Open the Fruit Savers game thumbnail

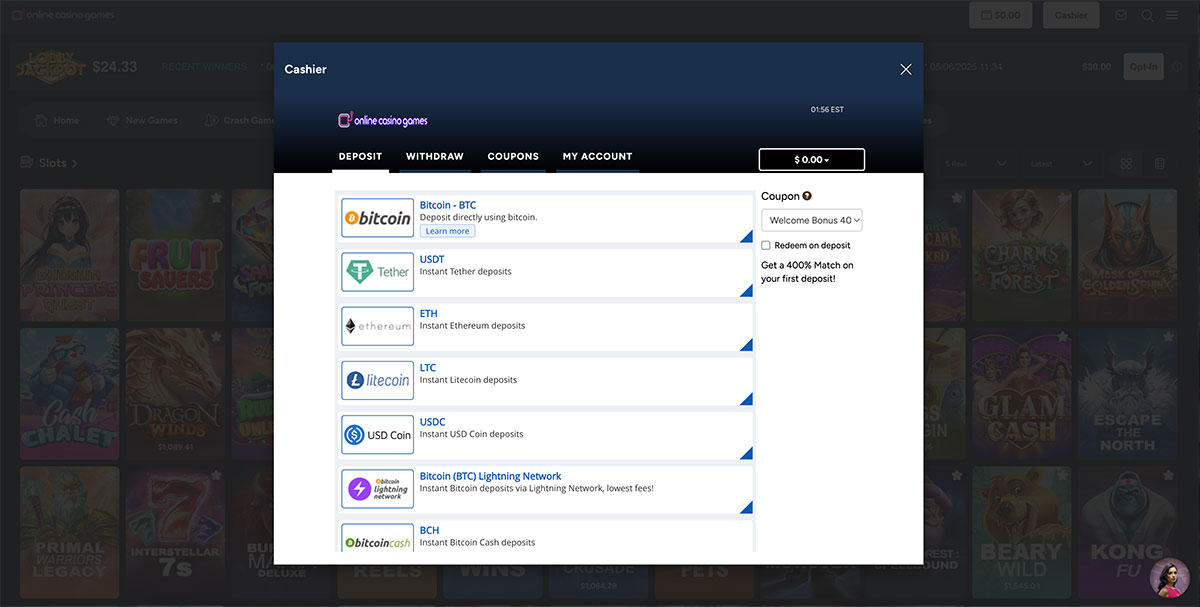coord(175,255)
